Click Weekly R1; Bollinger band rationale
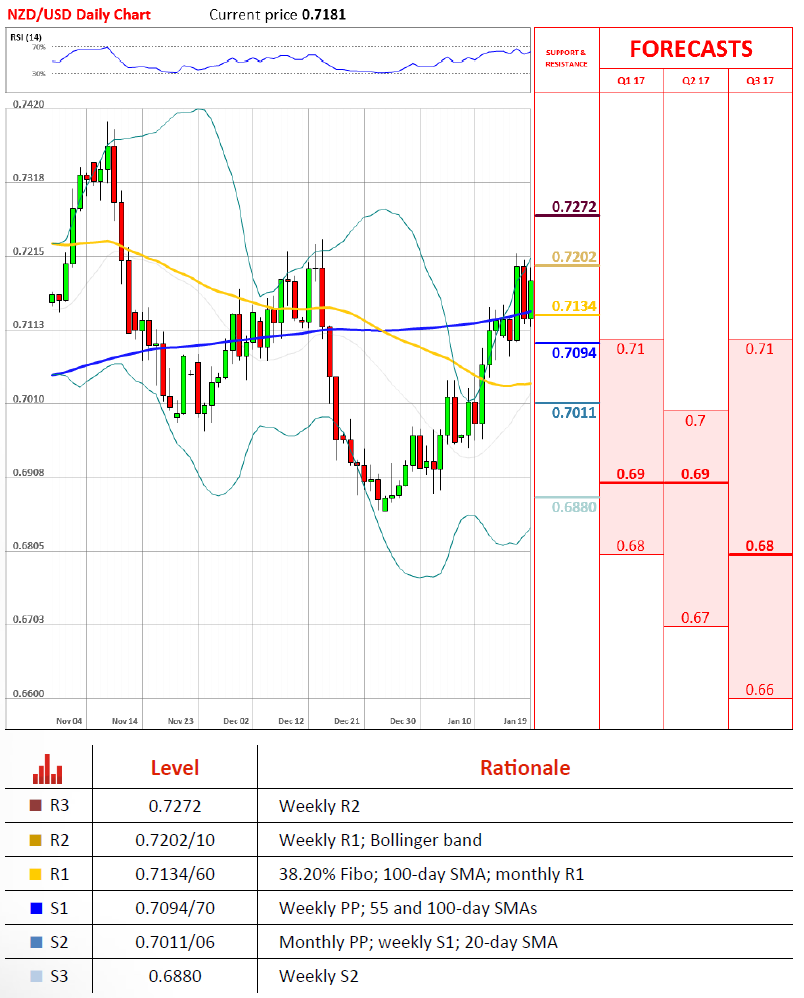This screenshot has height=998, width=804. 380,840
